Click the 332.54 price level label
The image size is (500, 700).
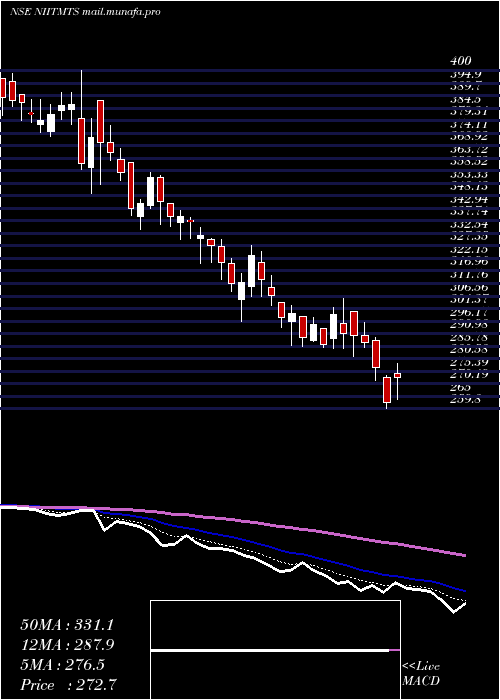coord(468,224)
